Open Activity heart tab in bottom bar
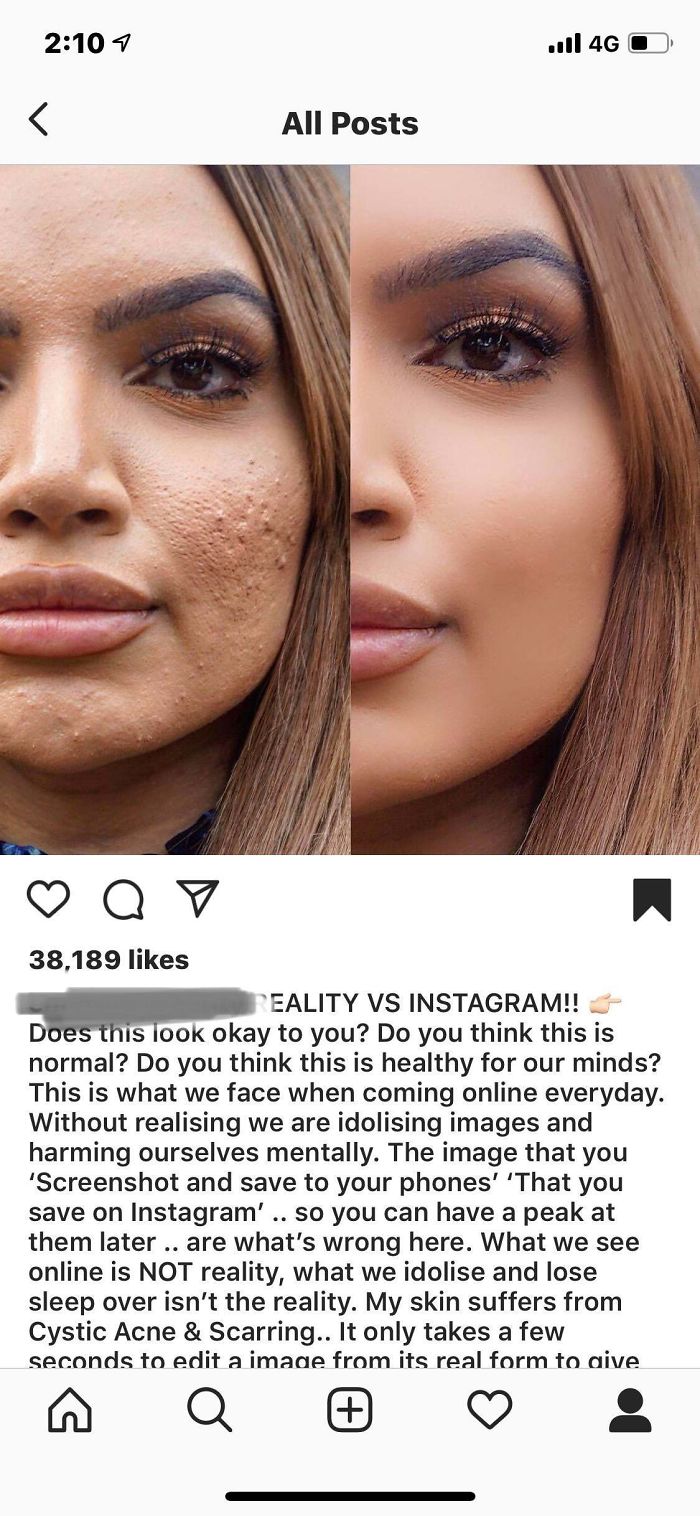 tap(490, 1410)
